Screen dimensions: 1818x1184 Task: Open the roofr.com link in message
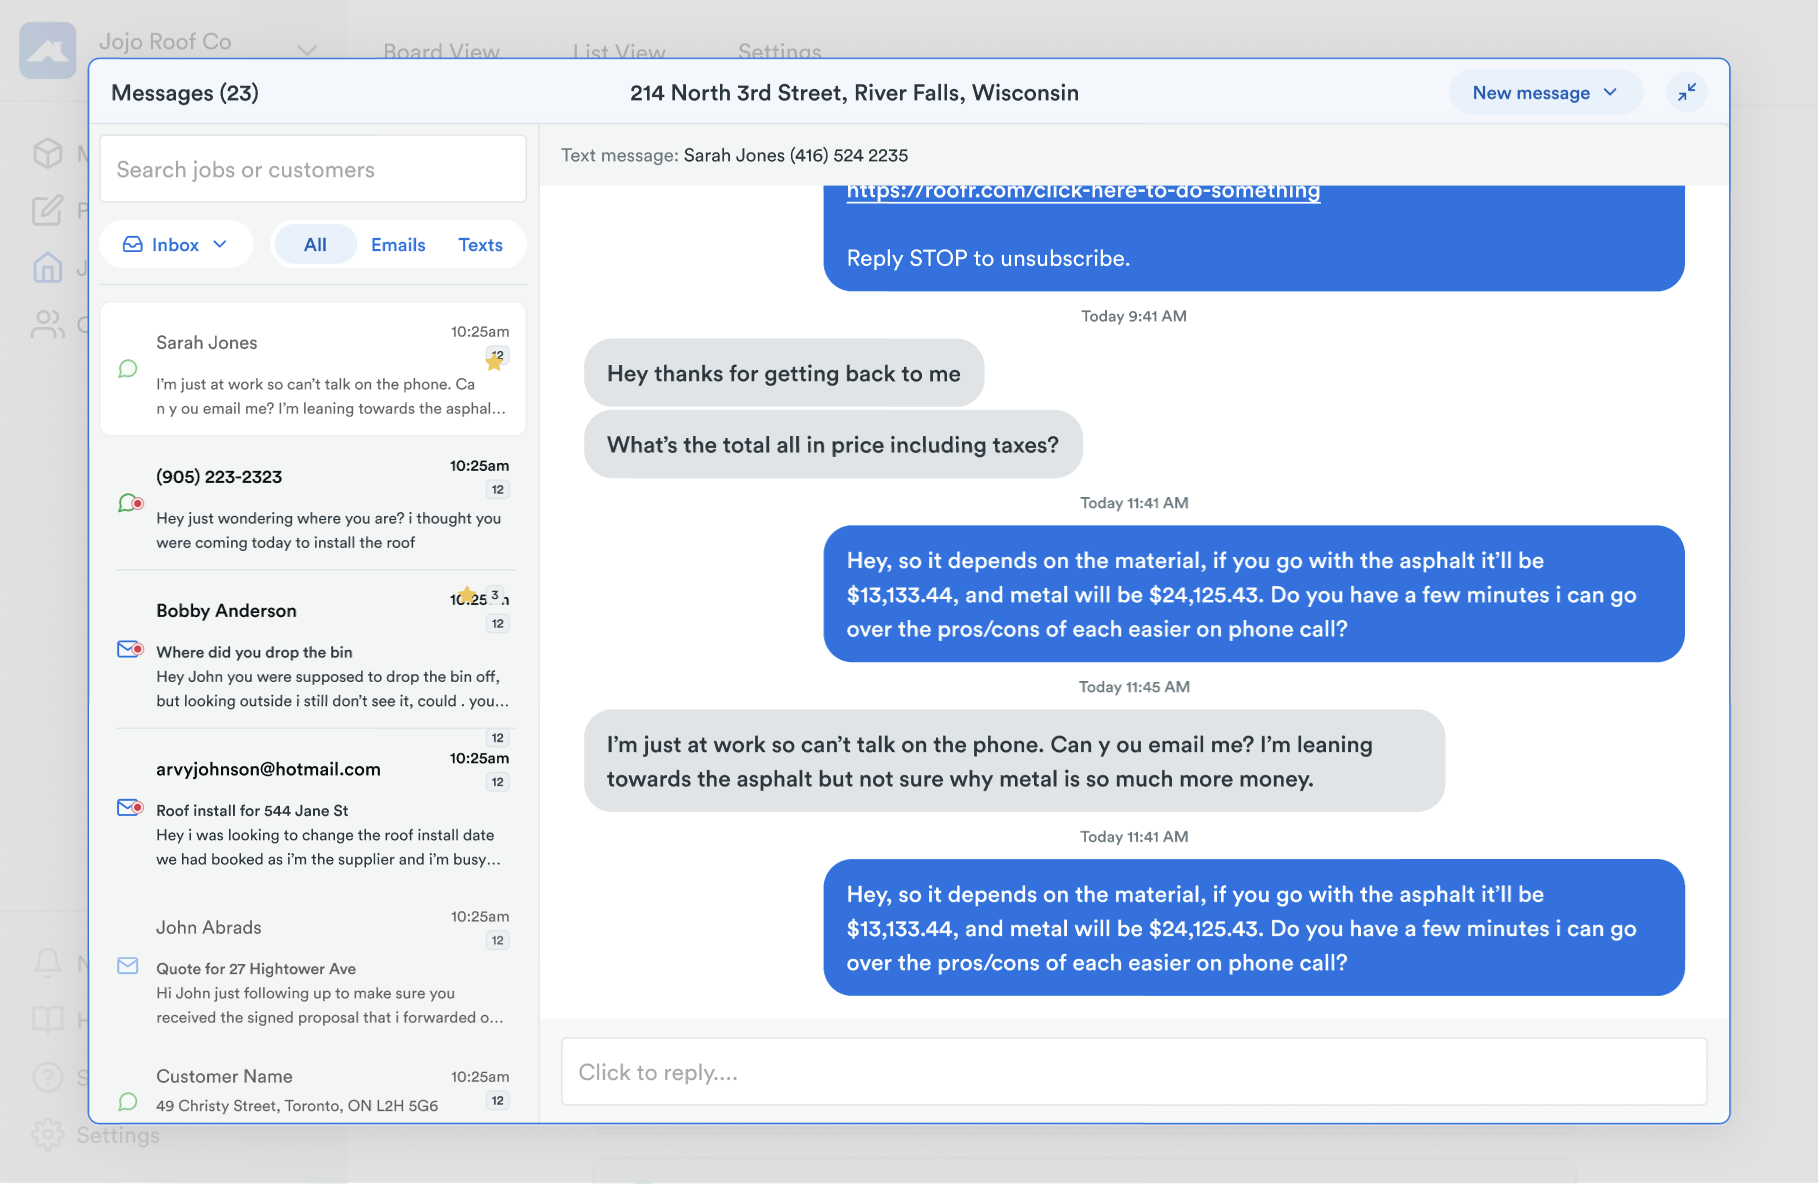click(x=1083, y=192)
